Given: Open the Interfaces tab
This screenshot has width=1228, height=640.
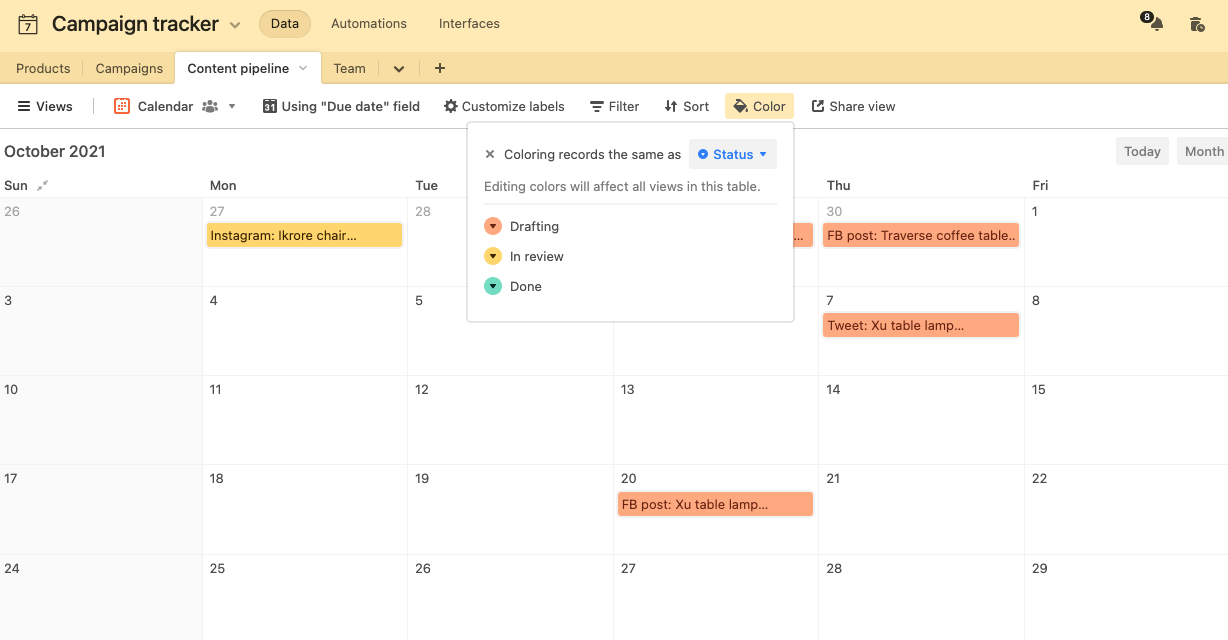Looking at the screenshot, I should point(469,24).
